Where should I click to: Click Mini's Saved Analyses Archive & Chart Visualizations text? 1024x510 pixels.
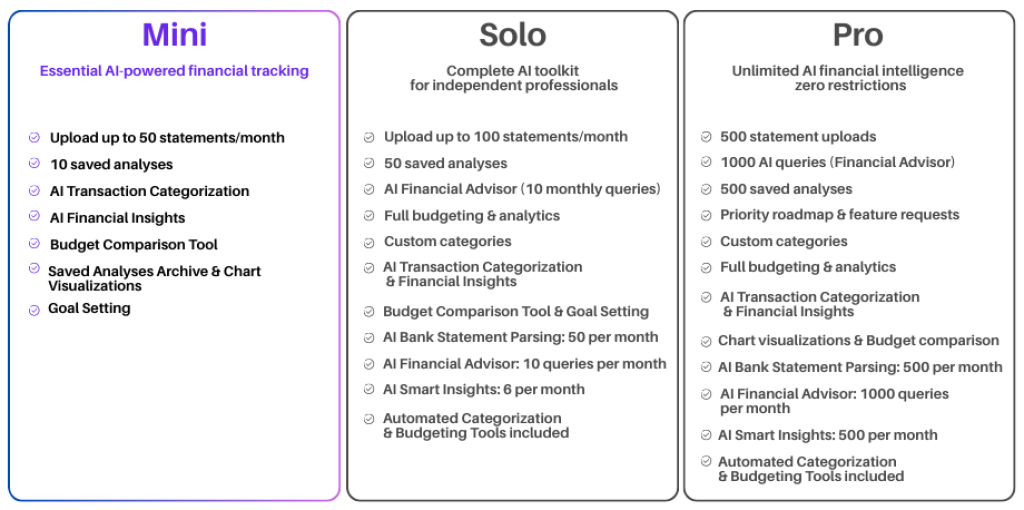(x=154, y=278)
